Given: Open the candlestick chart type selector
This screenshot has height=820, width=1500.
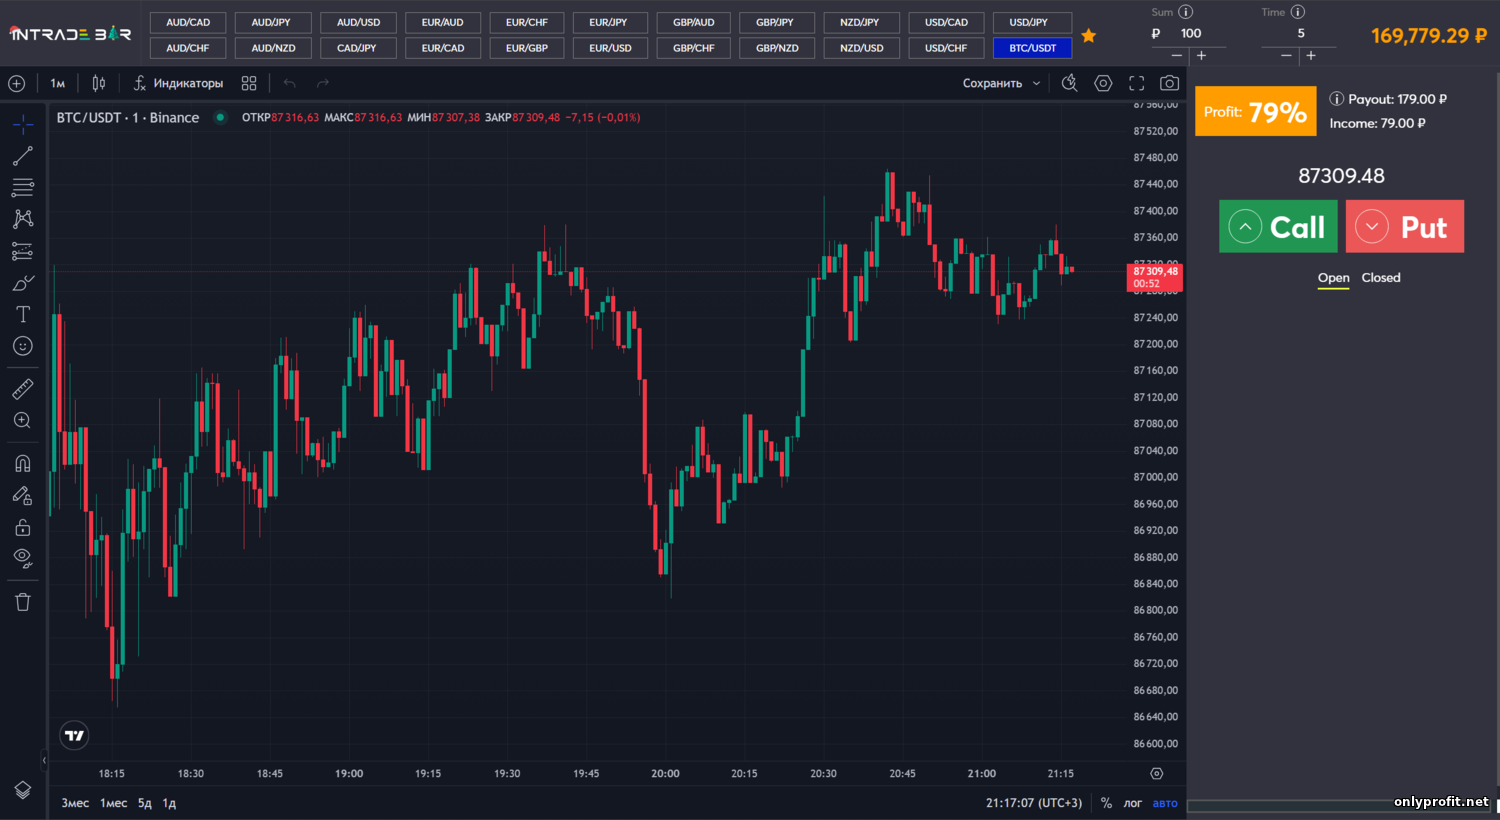Looking at the screenshot, I should [99, 83].
